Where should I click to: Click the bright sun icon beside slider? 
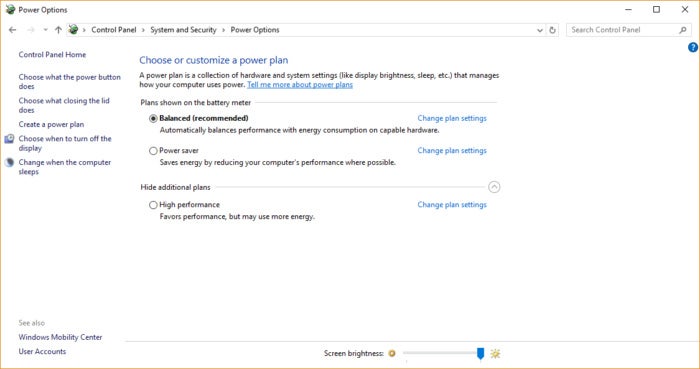pyautogui.click(x=495, y=354)
